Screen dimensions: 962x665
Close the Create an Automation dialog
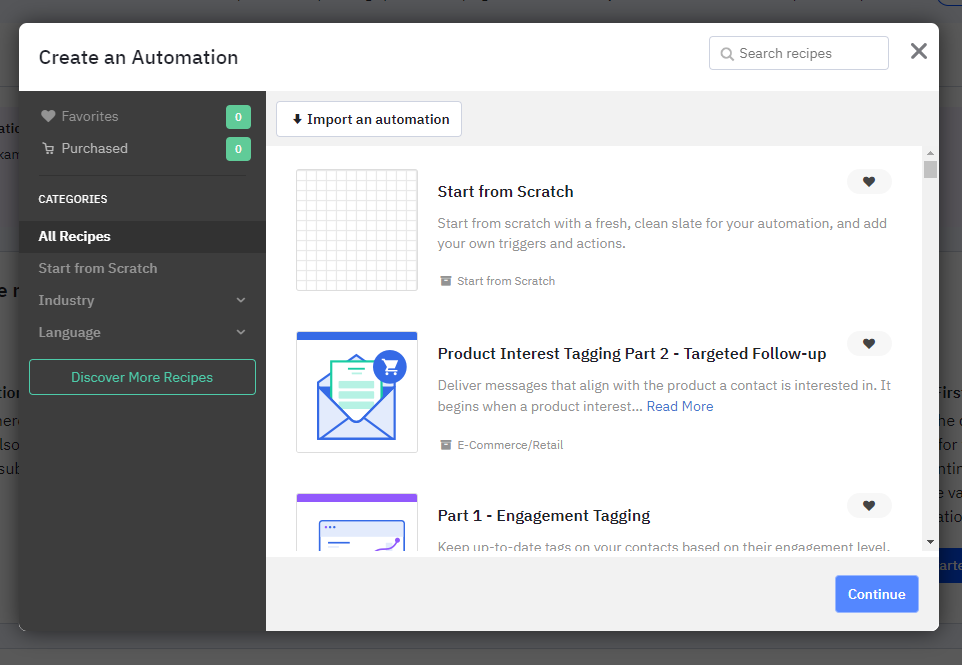click(918, 52)
